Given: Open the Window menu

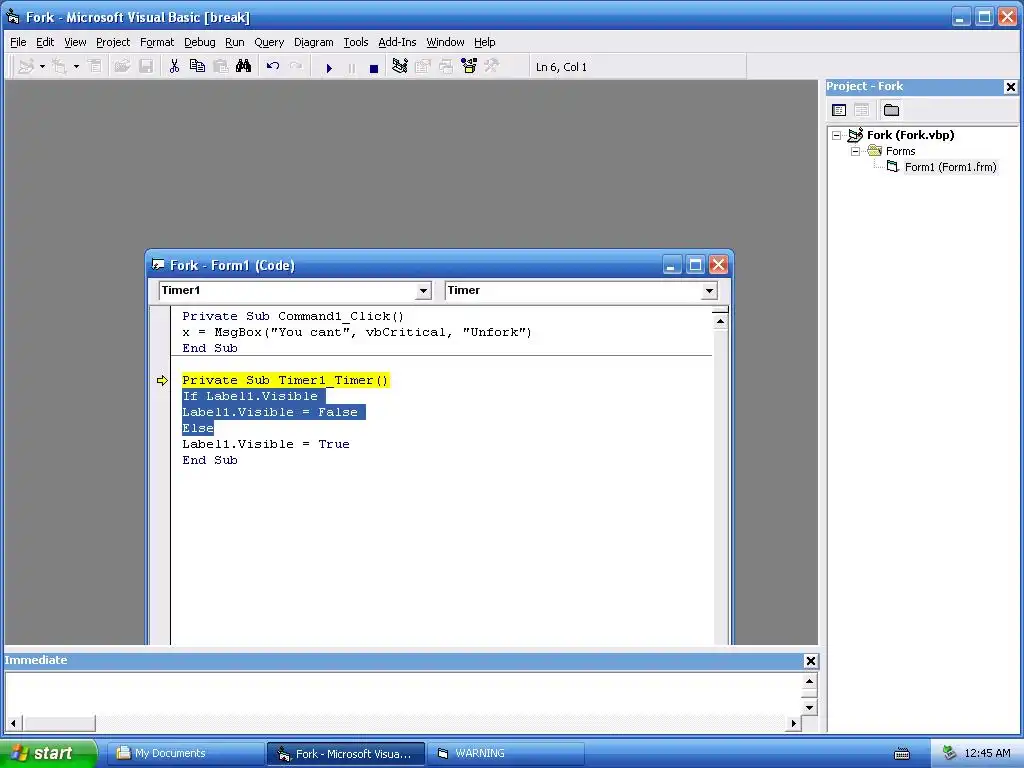Looking at the screenshot, I should 445,42.
